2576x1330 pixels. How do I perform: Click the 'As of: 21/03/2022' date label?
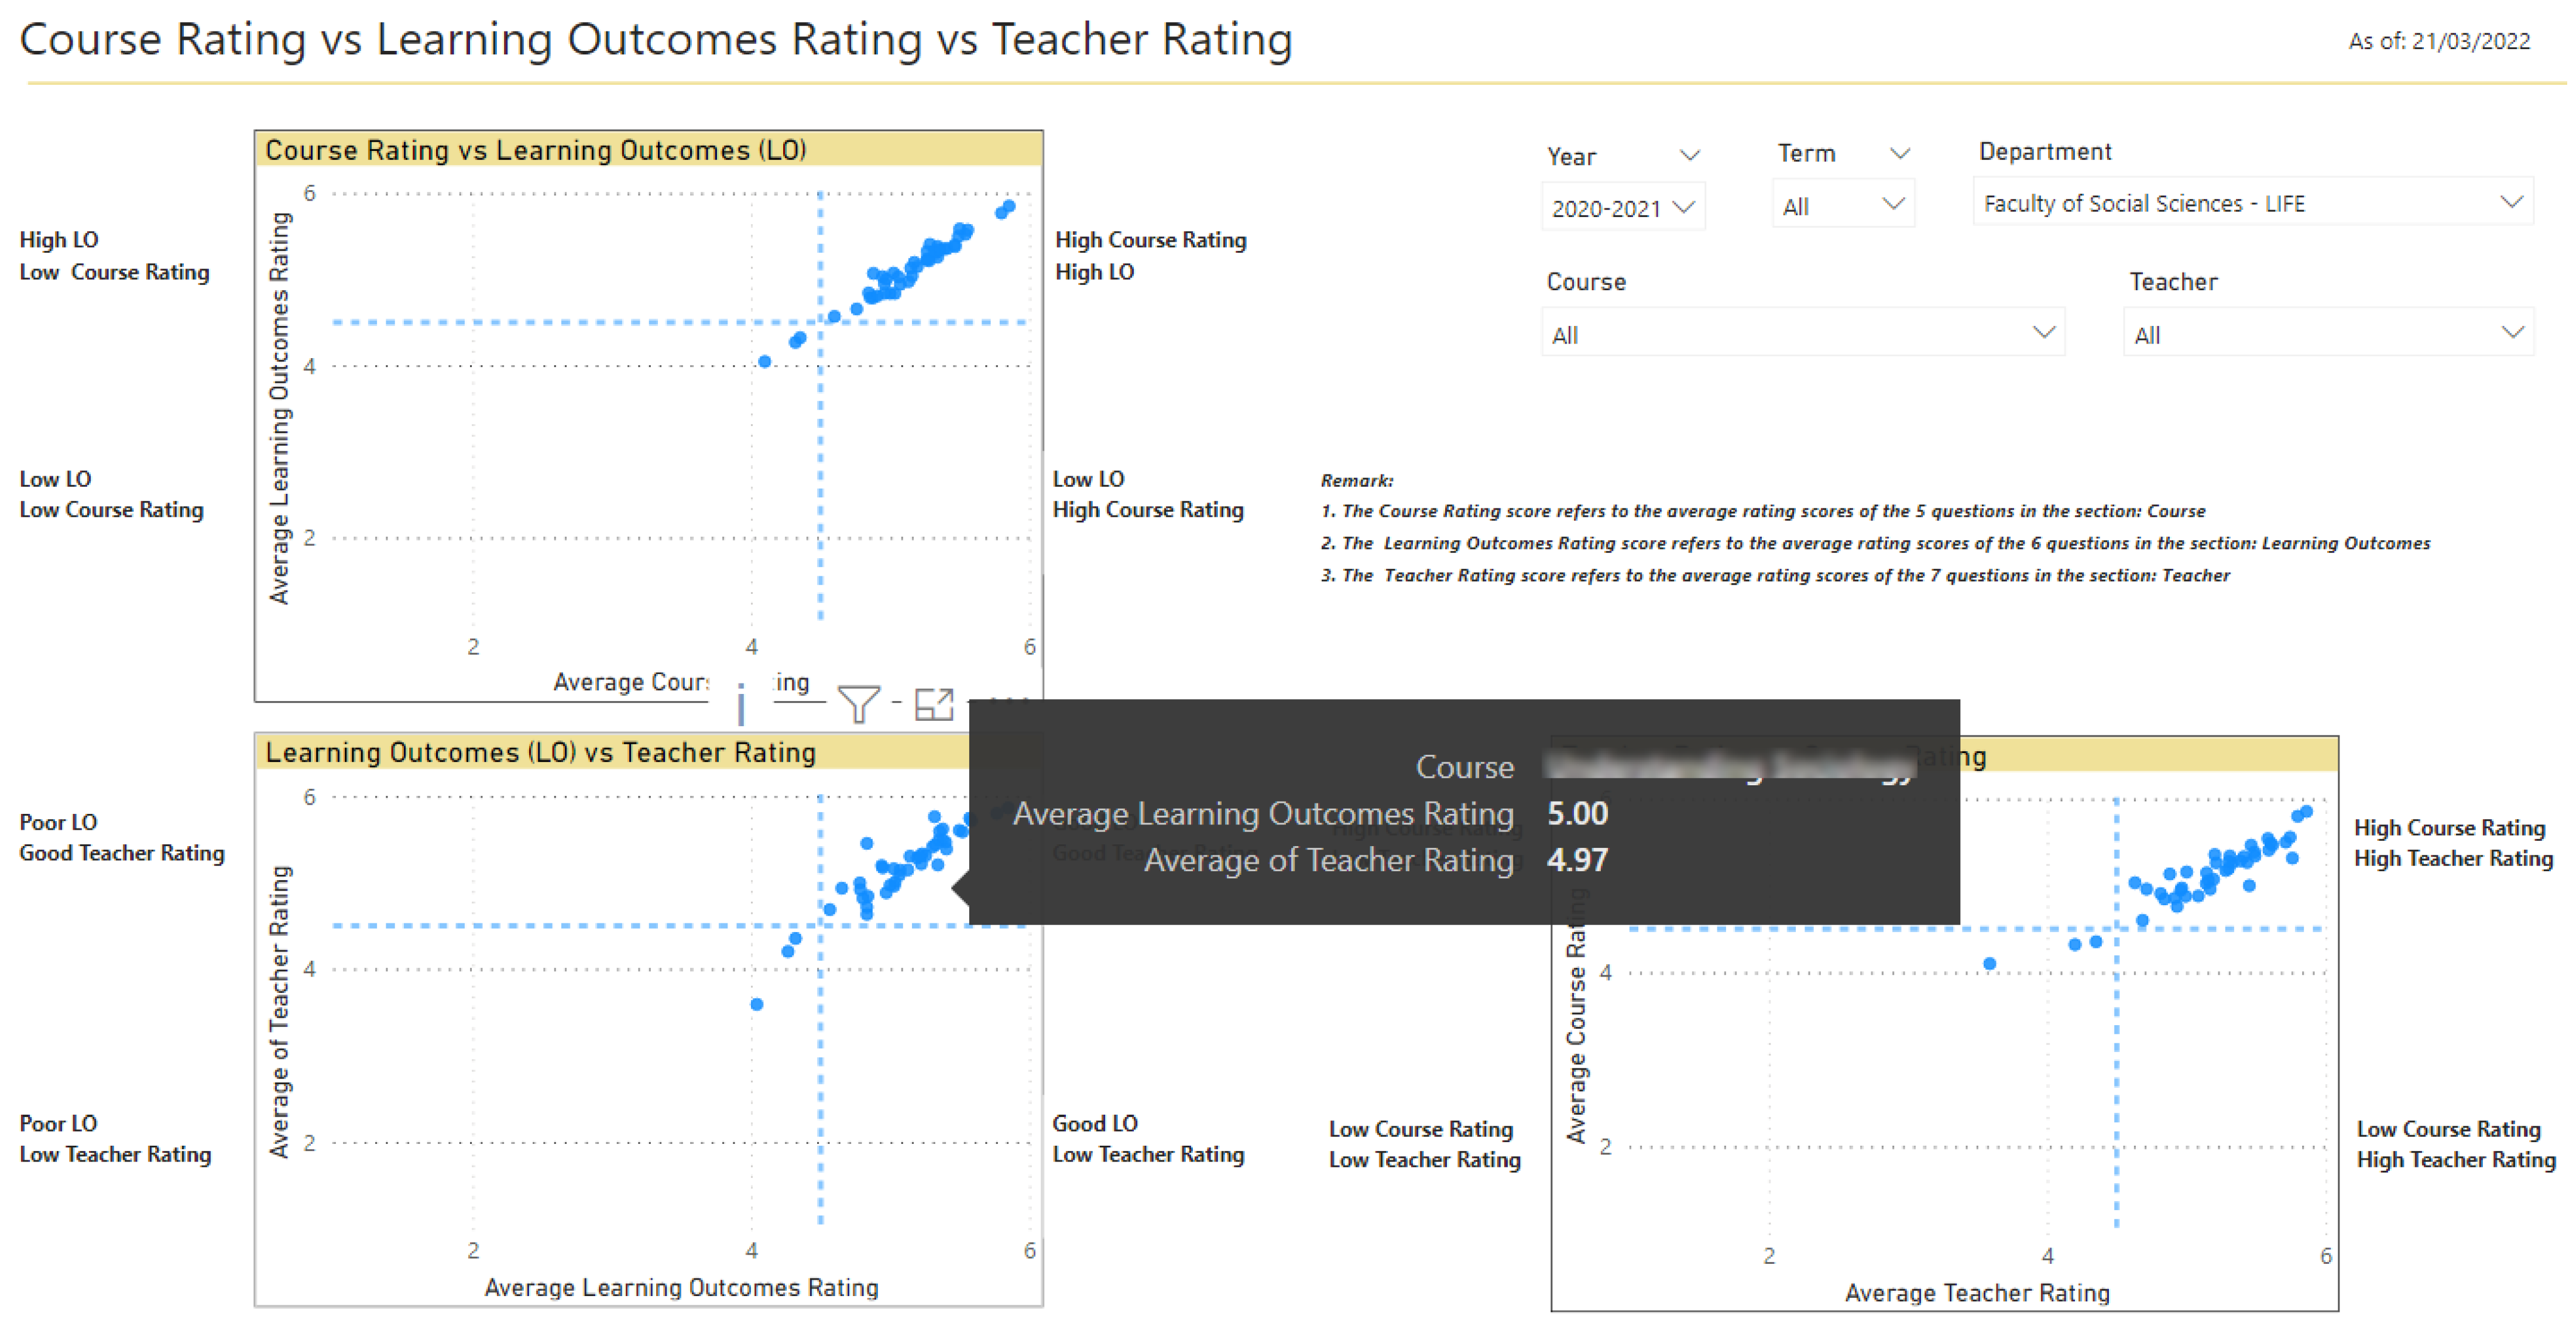coord(2439,42)
